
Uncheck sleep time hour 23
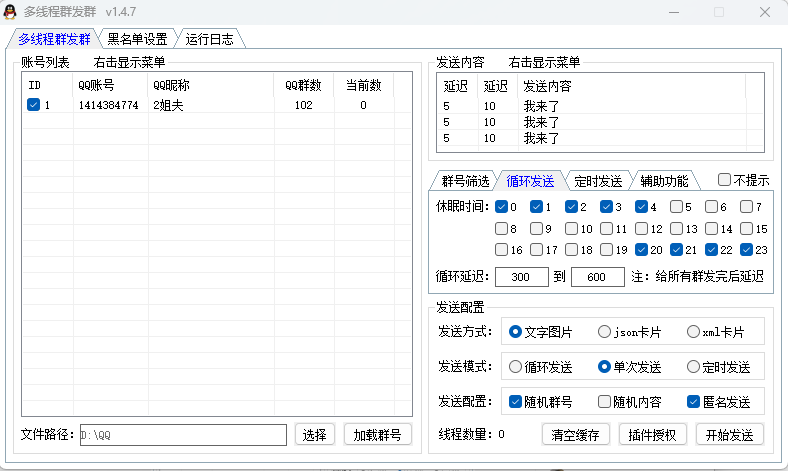pos(747,250)
